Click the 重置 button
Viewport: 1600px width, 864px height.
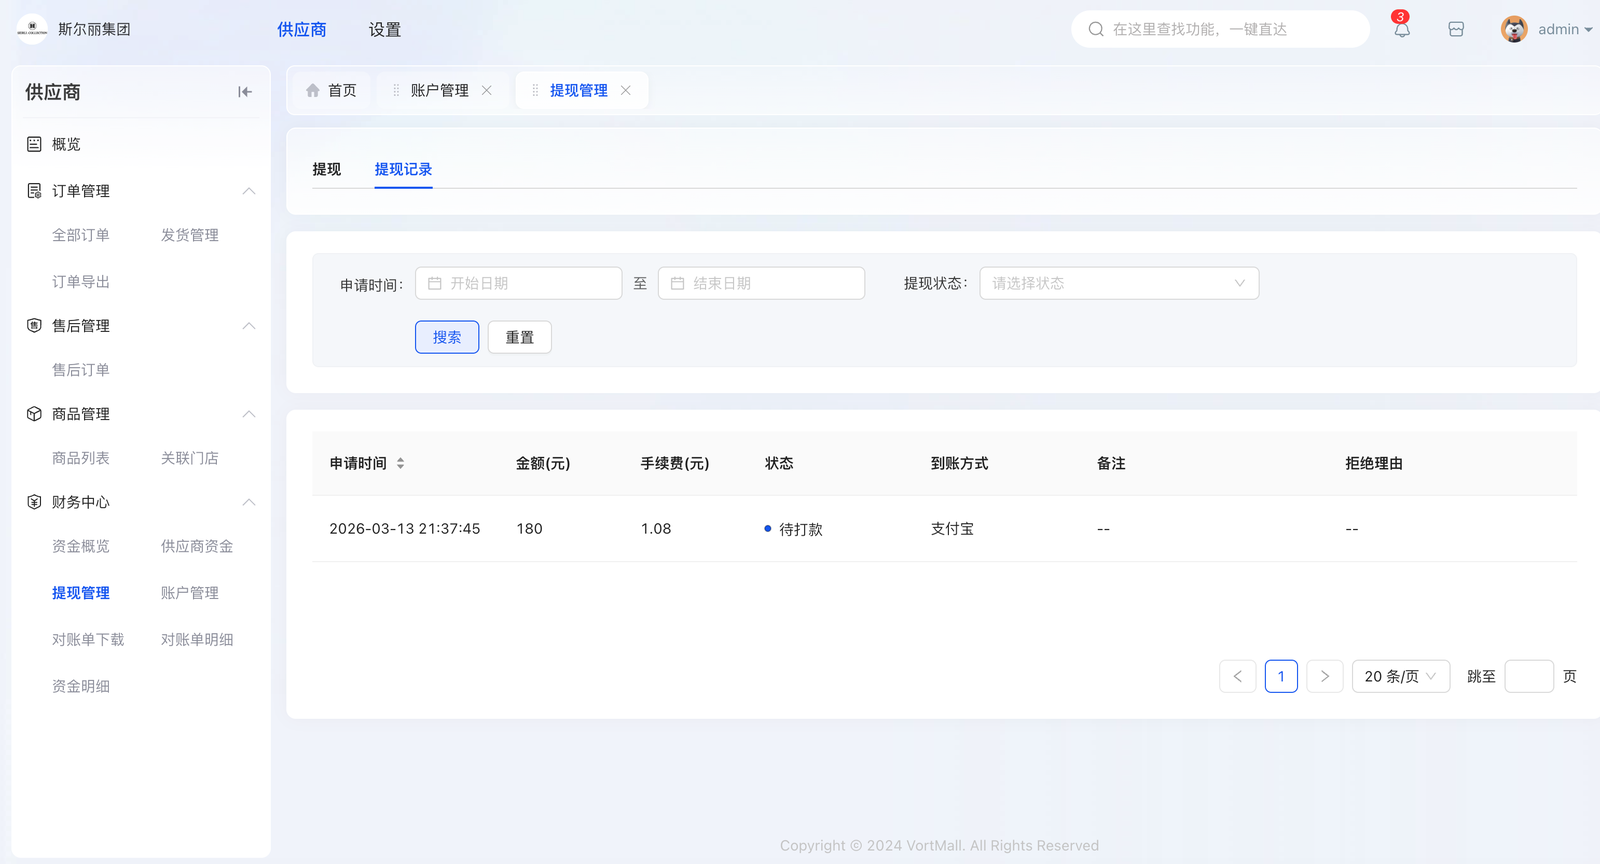point(519,337)
